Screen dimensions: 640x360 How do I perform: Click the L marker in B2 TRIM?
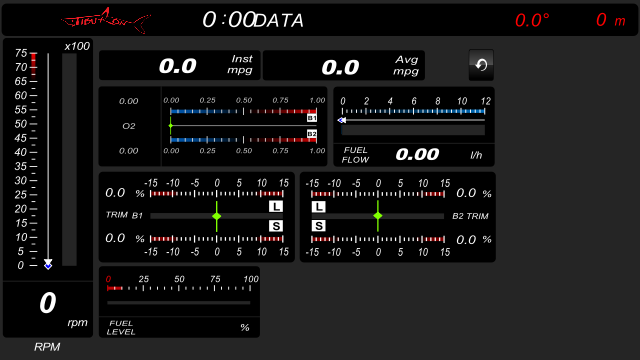click(318, 207)
